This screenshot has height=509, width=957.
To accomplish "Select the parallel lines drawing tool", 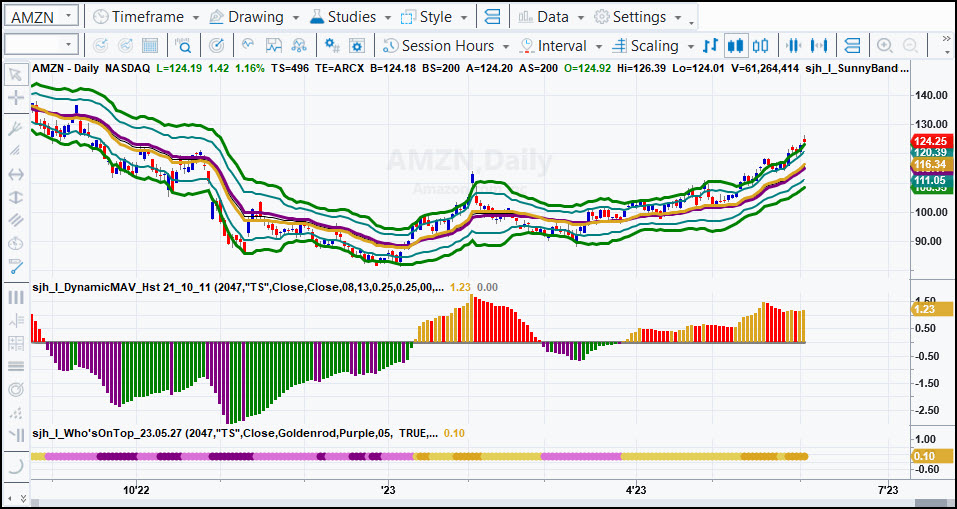I will (x=15, y=220).
